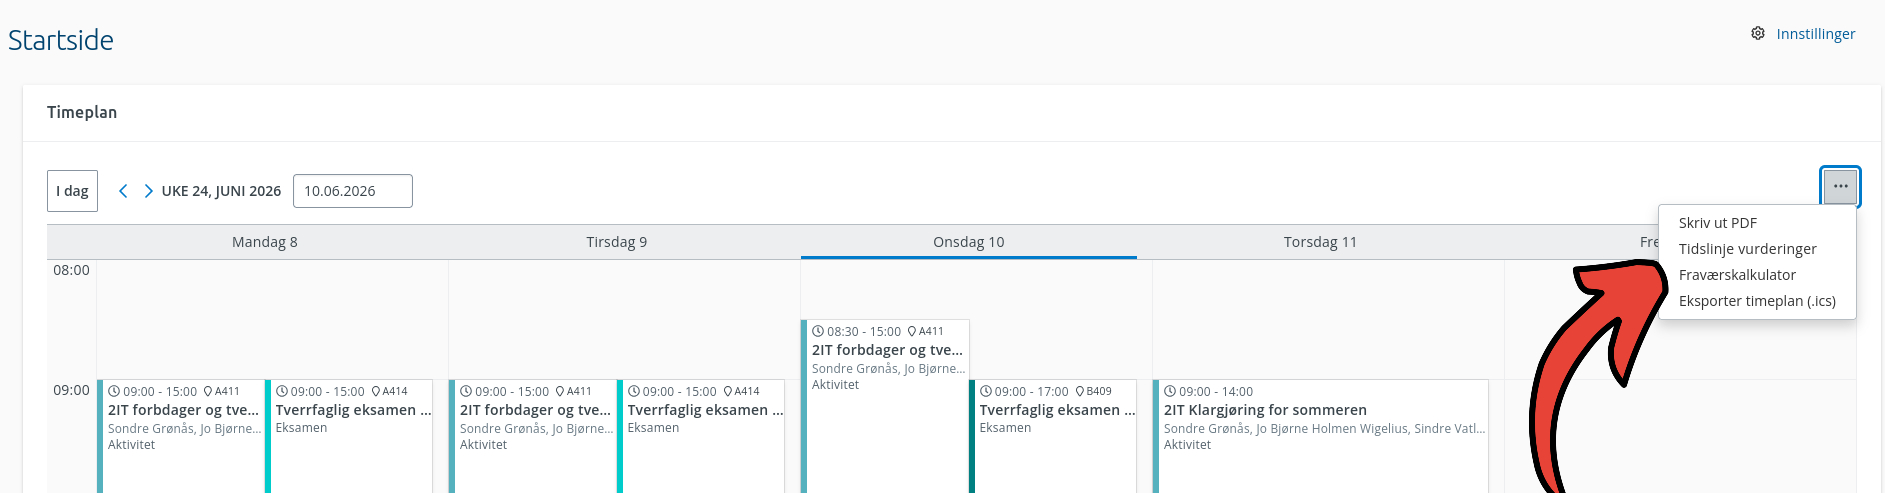The image size is (1885, 493).
Task: Click the Timeplan panel title
Action: (82, 112)
